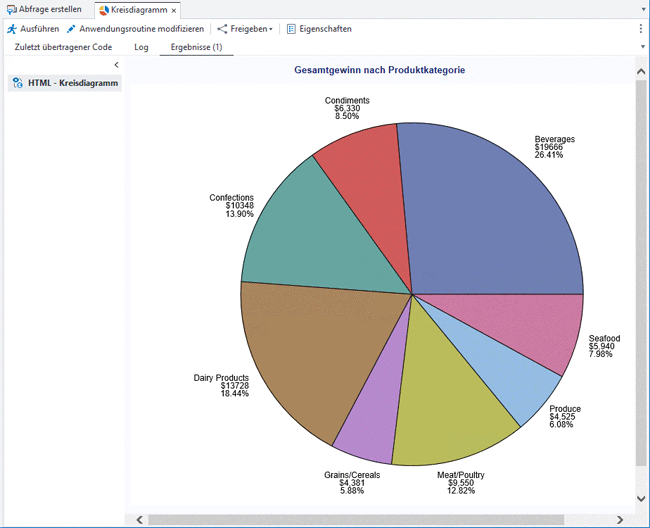
Task: Select HTML - Kreisdiagramm in results list
Action: pyautogui.click(x=73, y=83)
